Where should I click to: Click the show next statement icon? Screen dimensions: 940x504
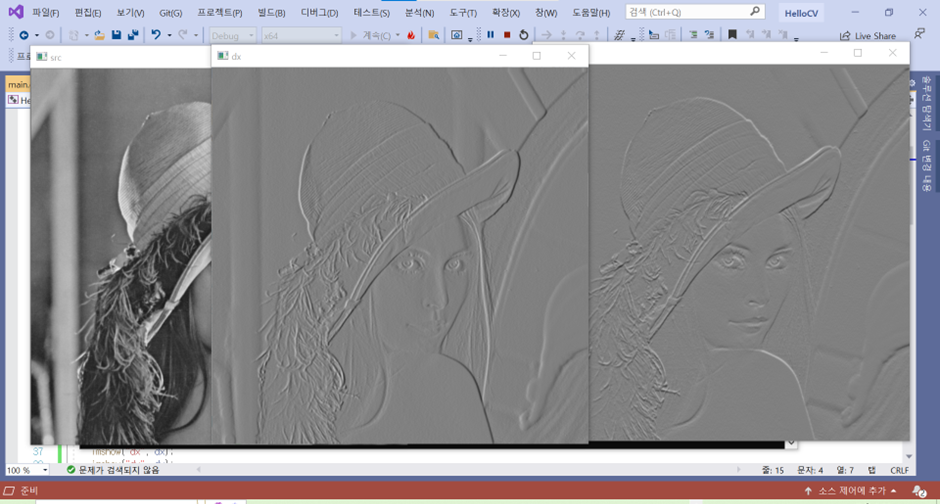(x=546, y=35)
